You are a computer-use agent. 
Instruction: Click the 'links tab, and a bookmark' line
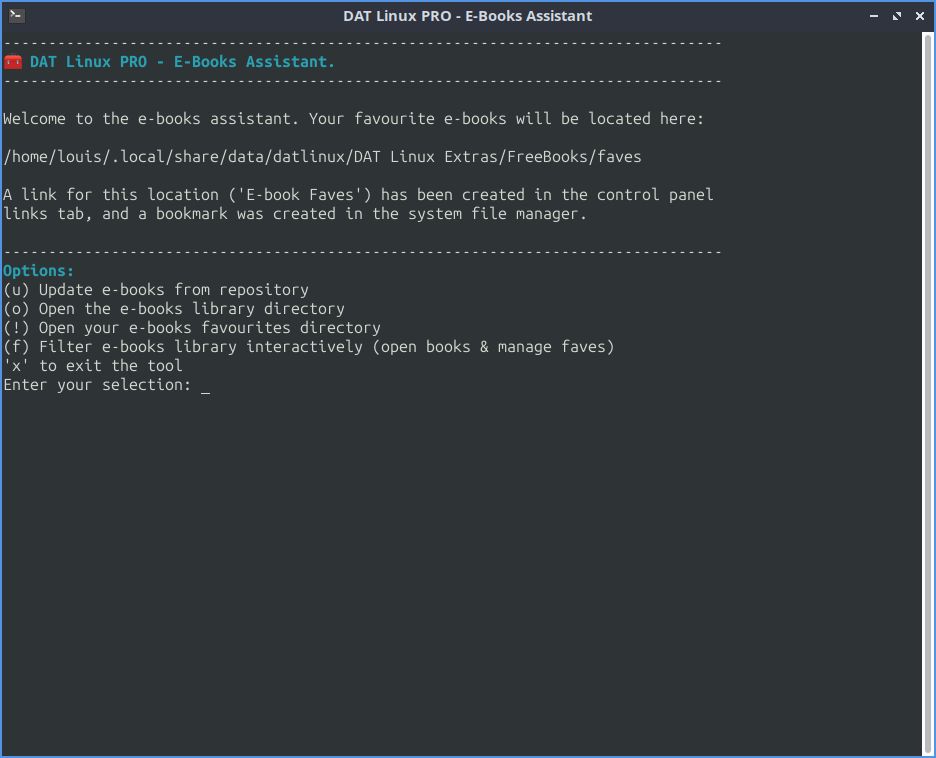click(x=295, y=214)
